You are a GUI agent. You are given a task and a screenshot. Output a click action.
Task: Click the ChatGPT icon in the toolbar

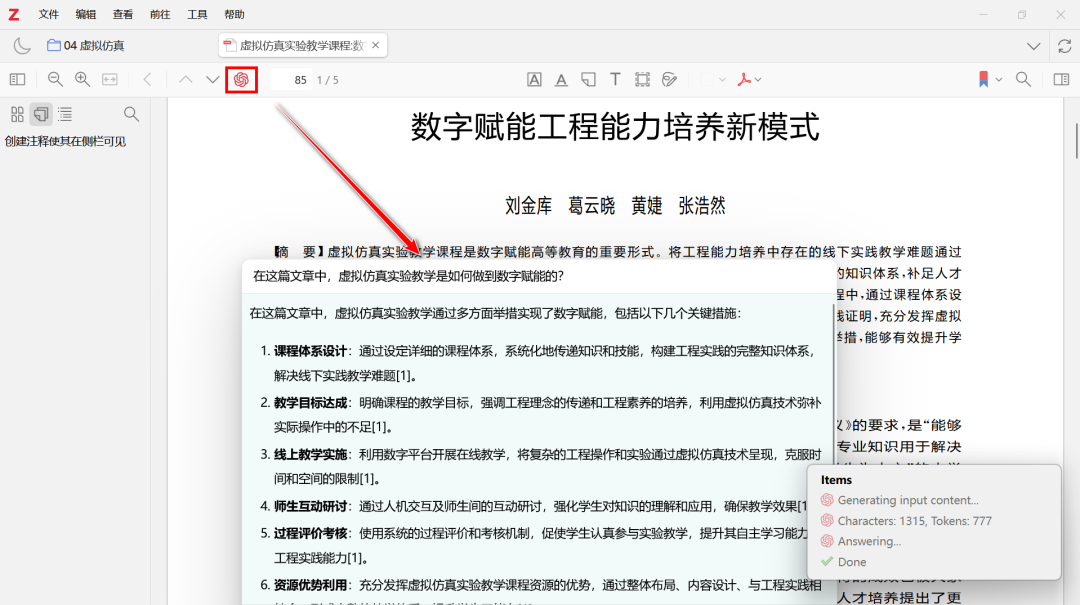(241, 80)
